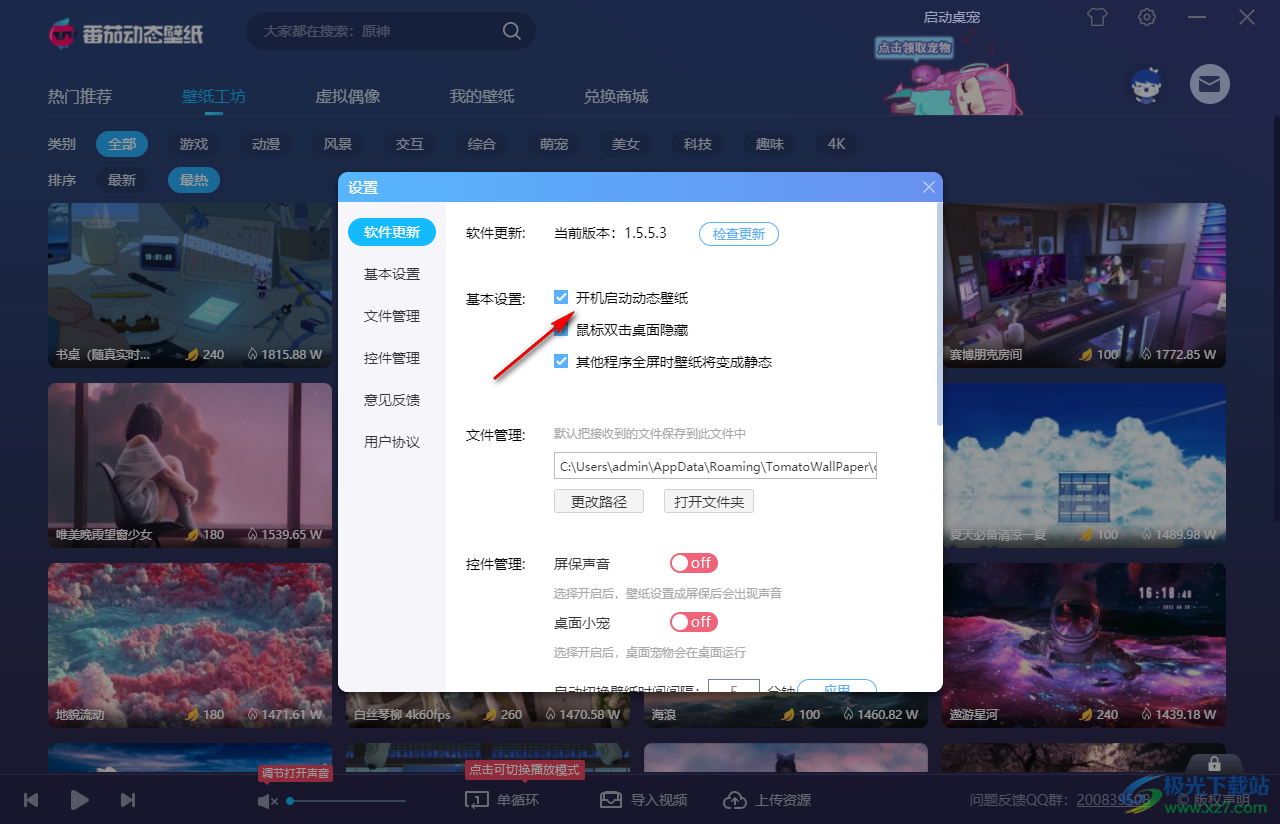Click the switch interval minutes field
This screenshot has width=1280, height=824.
pyautogui.click(x=734, y=686)
